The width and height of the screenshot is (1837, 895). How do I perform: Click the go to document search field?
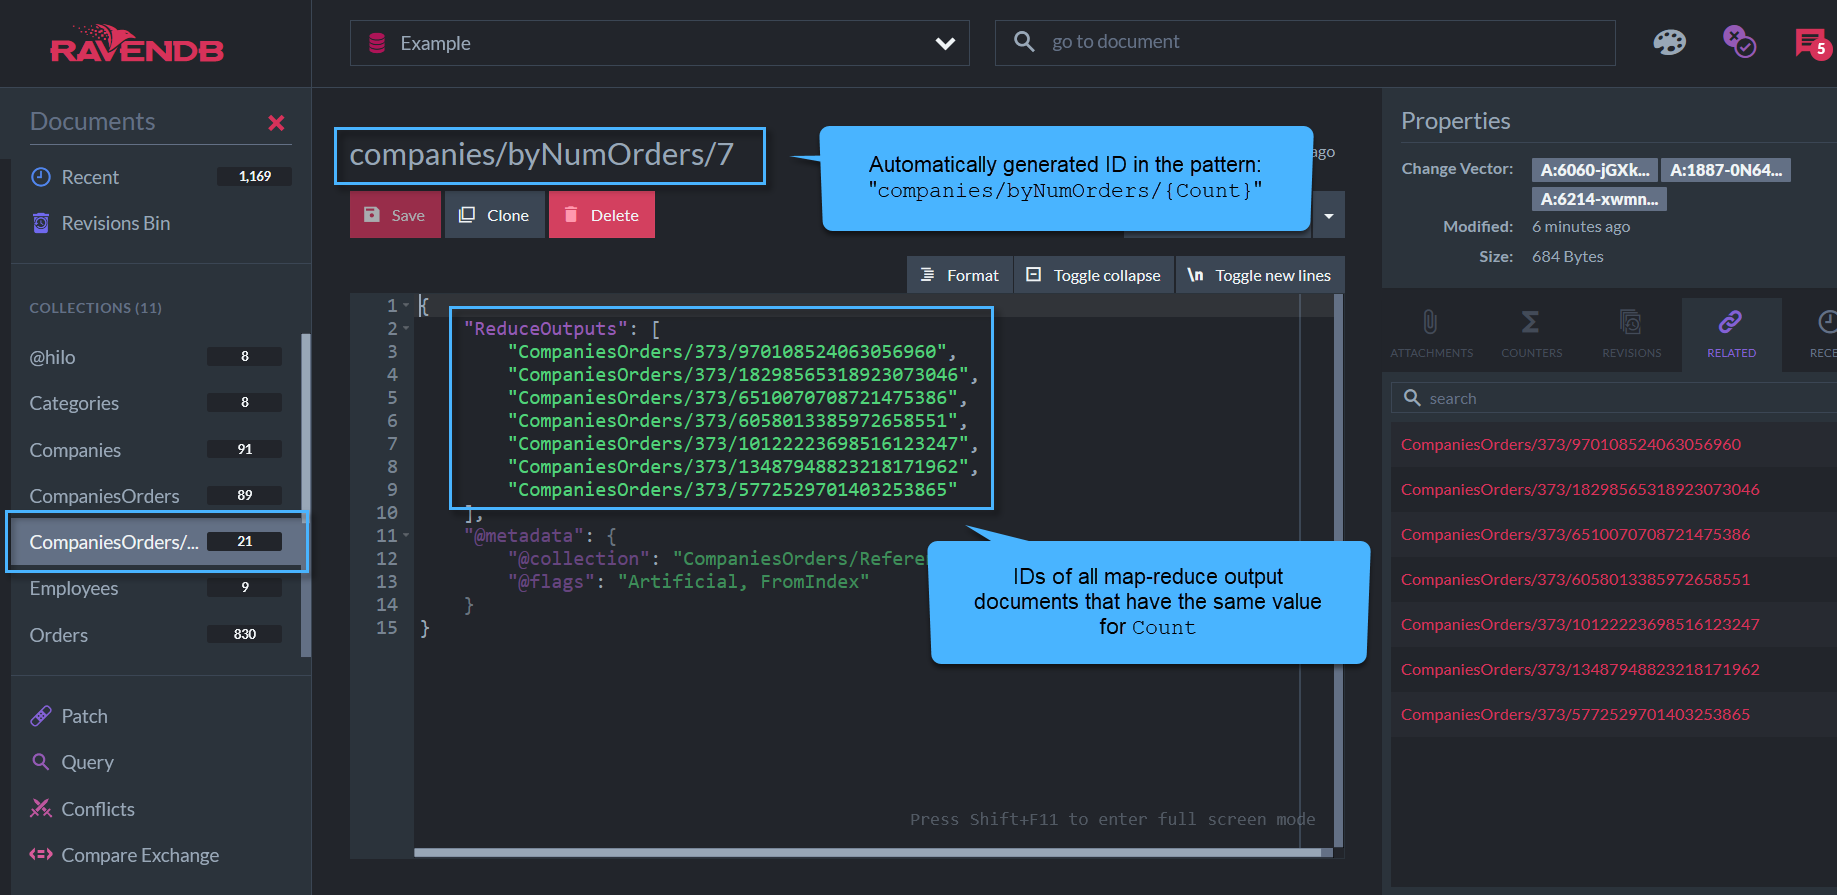[1305, 42]
